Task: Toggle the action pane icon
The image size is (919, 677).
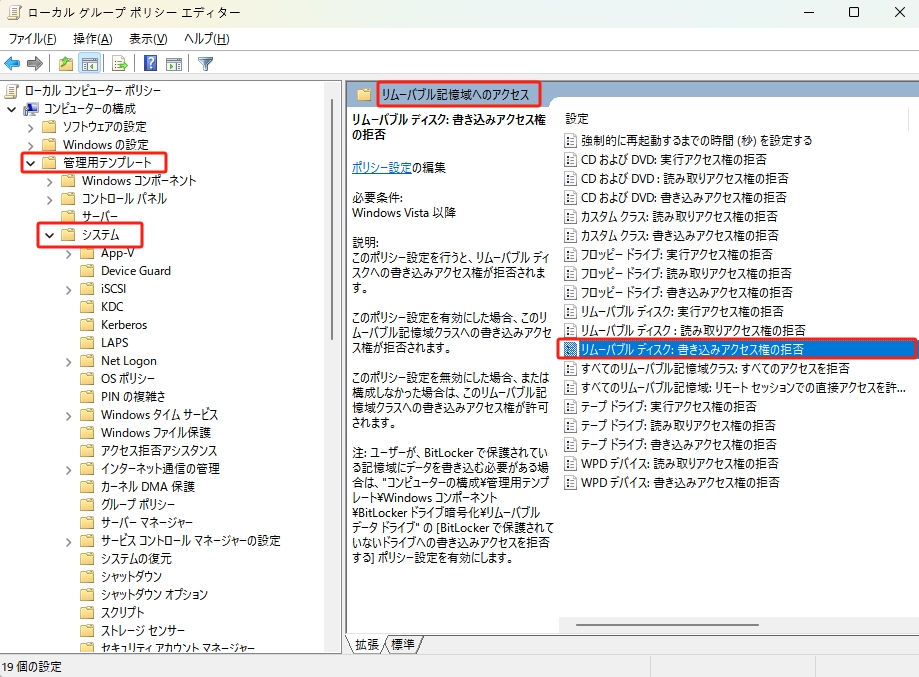Action: click(x=172, y=62)
